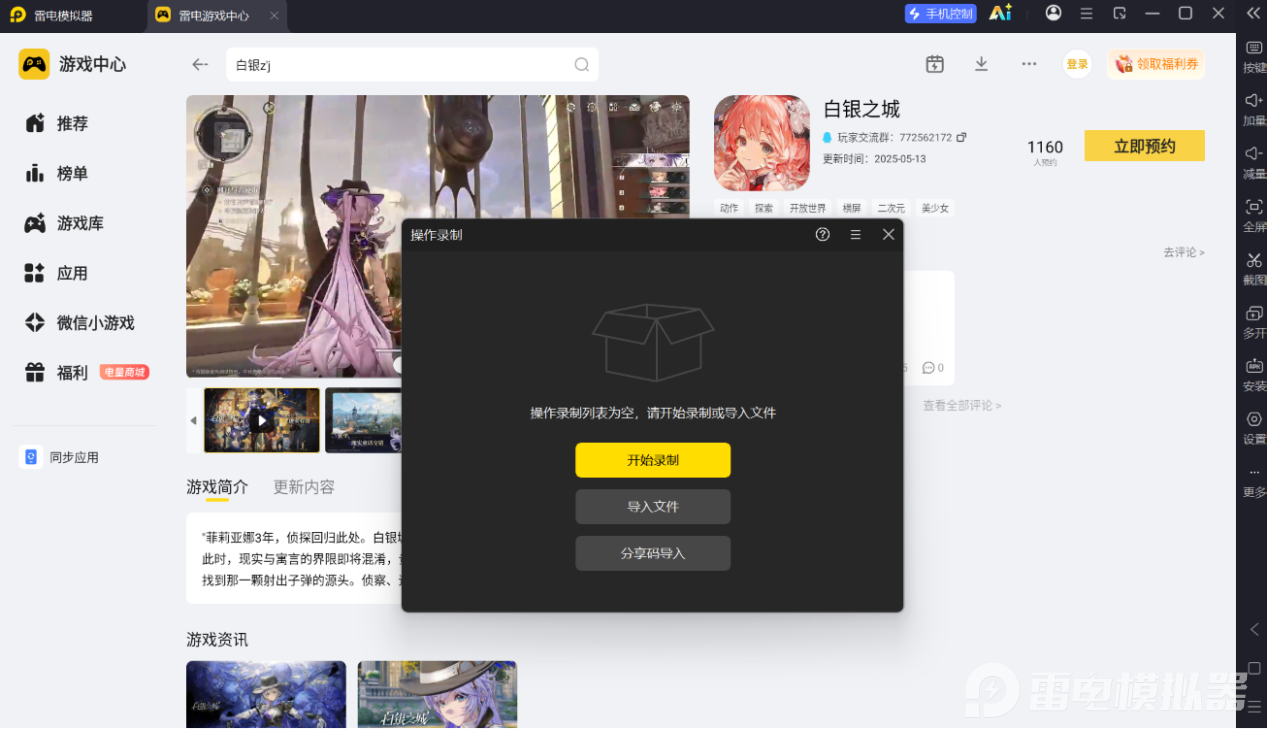Screen dimensions: 1267x729
Task: Go to 游戏库 in the sidebar
Action: (64, 223)
